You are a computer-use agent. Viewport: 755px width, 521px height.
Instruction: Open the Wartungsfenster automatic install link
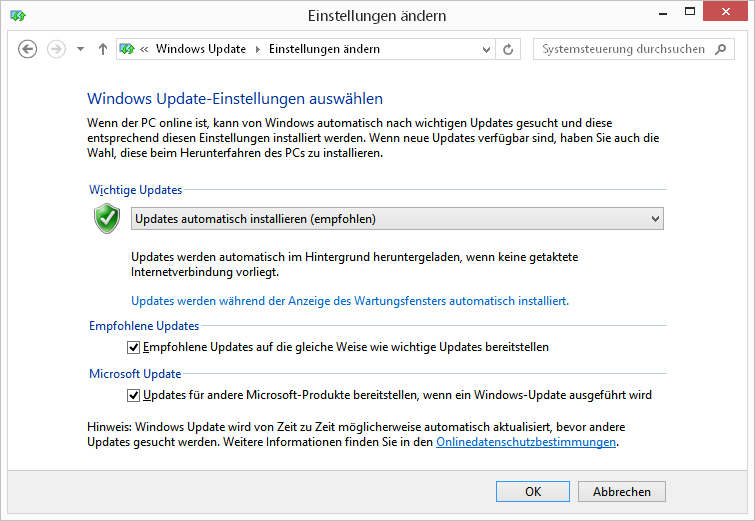click(350, 300)
